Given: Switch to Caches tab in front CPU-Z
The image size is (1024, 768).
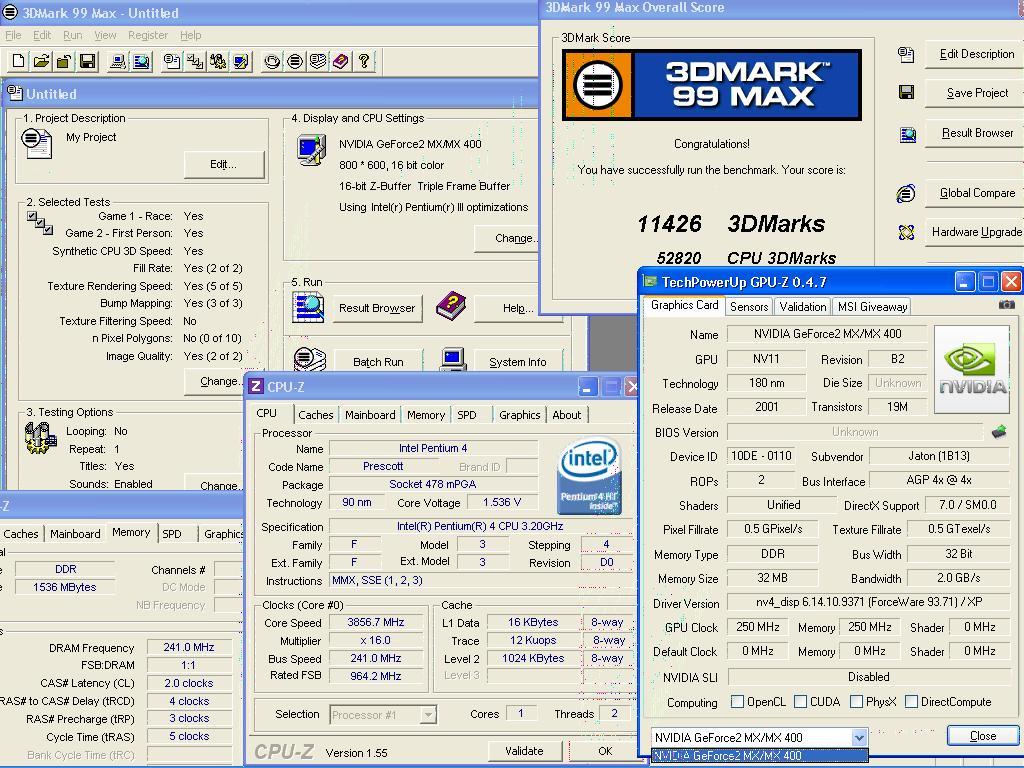Looking at the screenshot, I should pos(315,415).
